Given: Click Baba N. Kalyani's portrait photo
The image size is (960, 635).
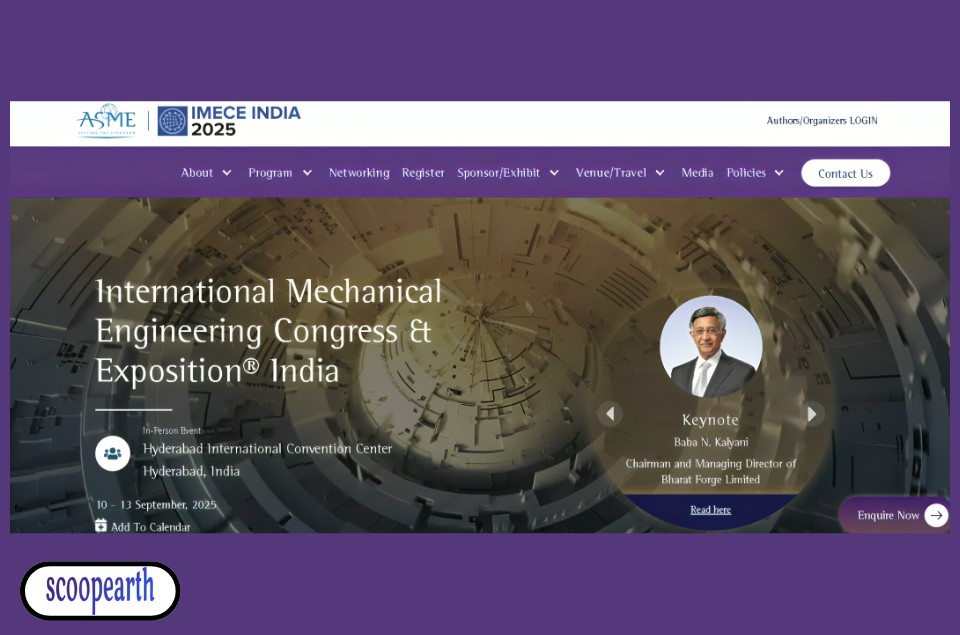Looking at the screenshot, I should [x=711, y=347].
